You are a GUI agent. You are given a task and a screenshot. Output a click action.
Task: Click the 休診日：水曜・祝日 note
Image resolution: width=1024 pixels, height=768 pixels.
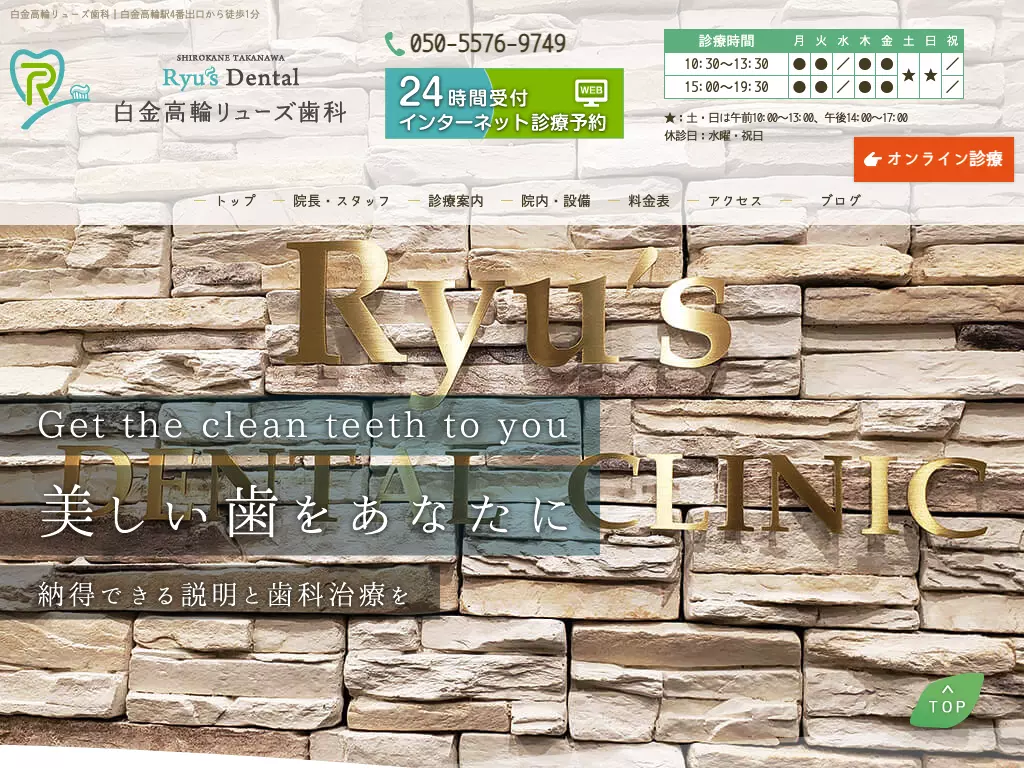point(714,136)
